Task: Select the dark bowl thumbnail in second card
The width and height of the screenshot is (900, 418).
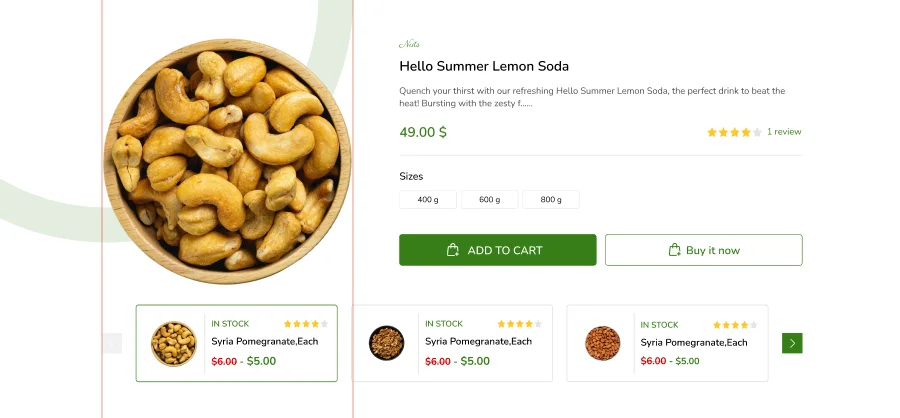Action: pos(386,343)
